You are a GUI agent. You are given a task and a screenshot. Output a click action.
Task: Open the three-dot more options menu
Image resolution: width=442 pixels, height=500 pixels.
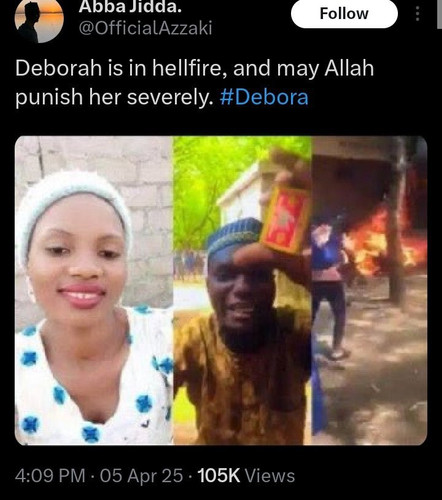tap(417, 14)
